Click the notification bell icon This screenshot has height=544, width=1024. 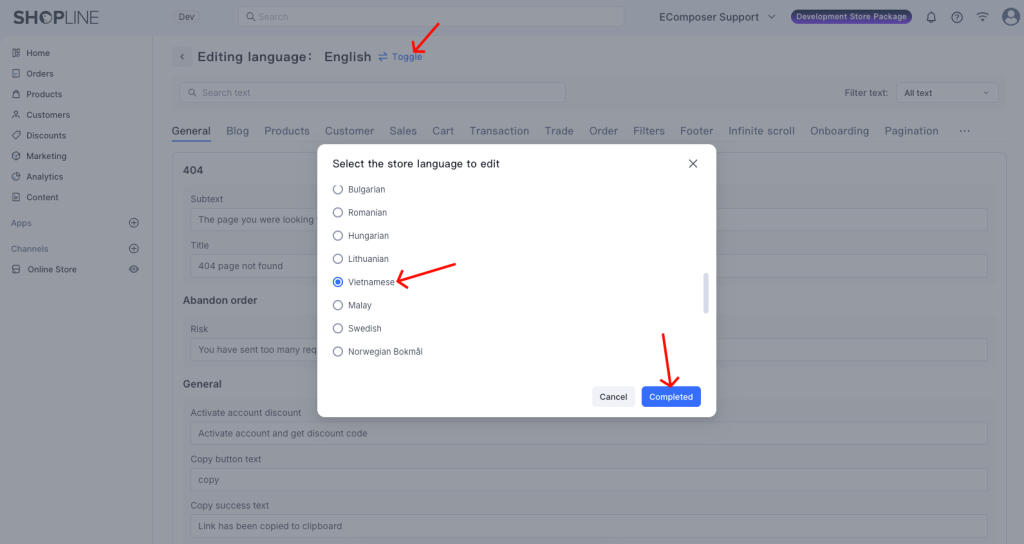[931, 17]
